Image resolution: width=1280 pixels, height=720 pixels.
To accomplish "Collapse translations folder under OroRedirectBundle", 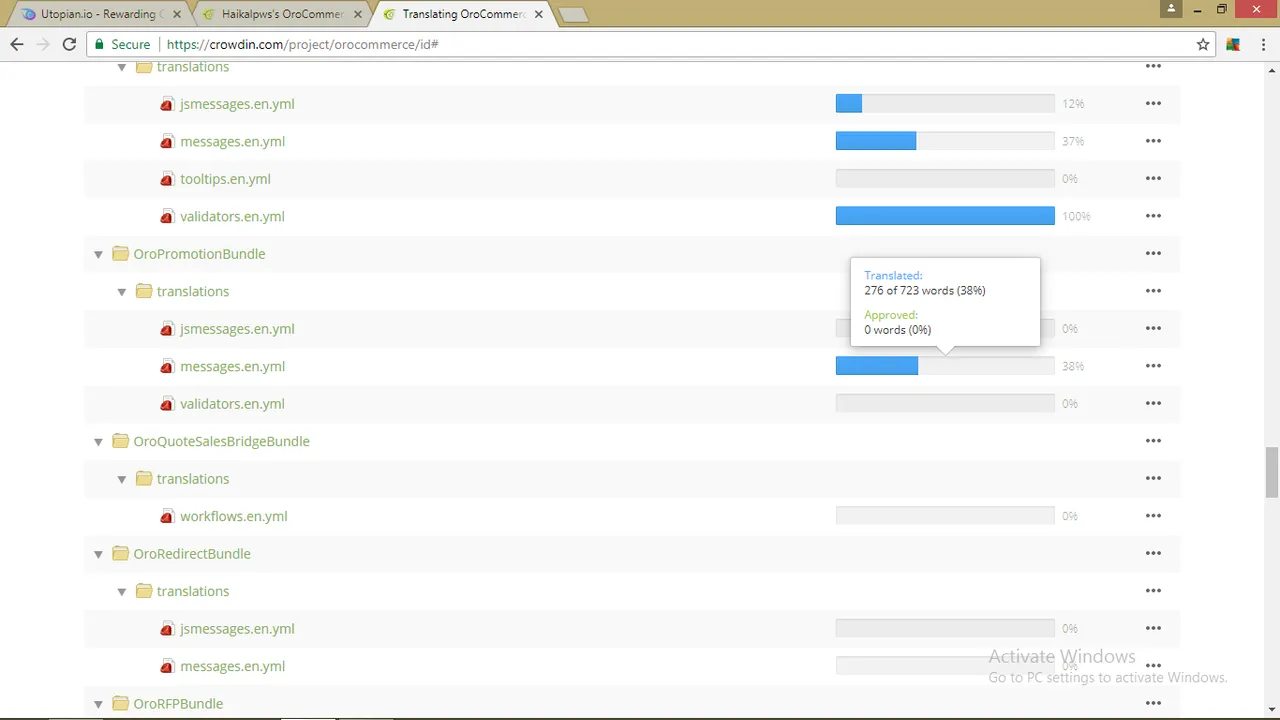I will click(122, 592).
